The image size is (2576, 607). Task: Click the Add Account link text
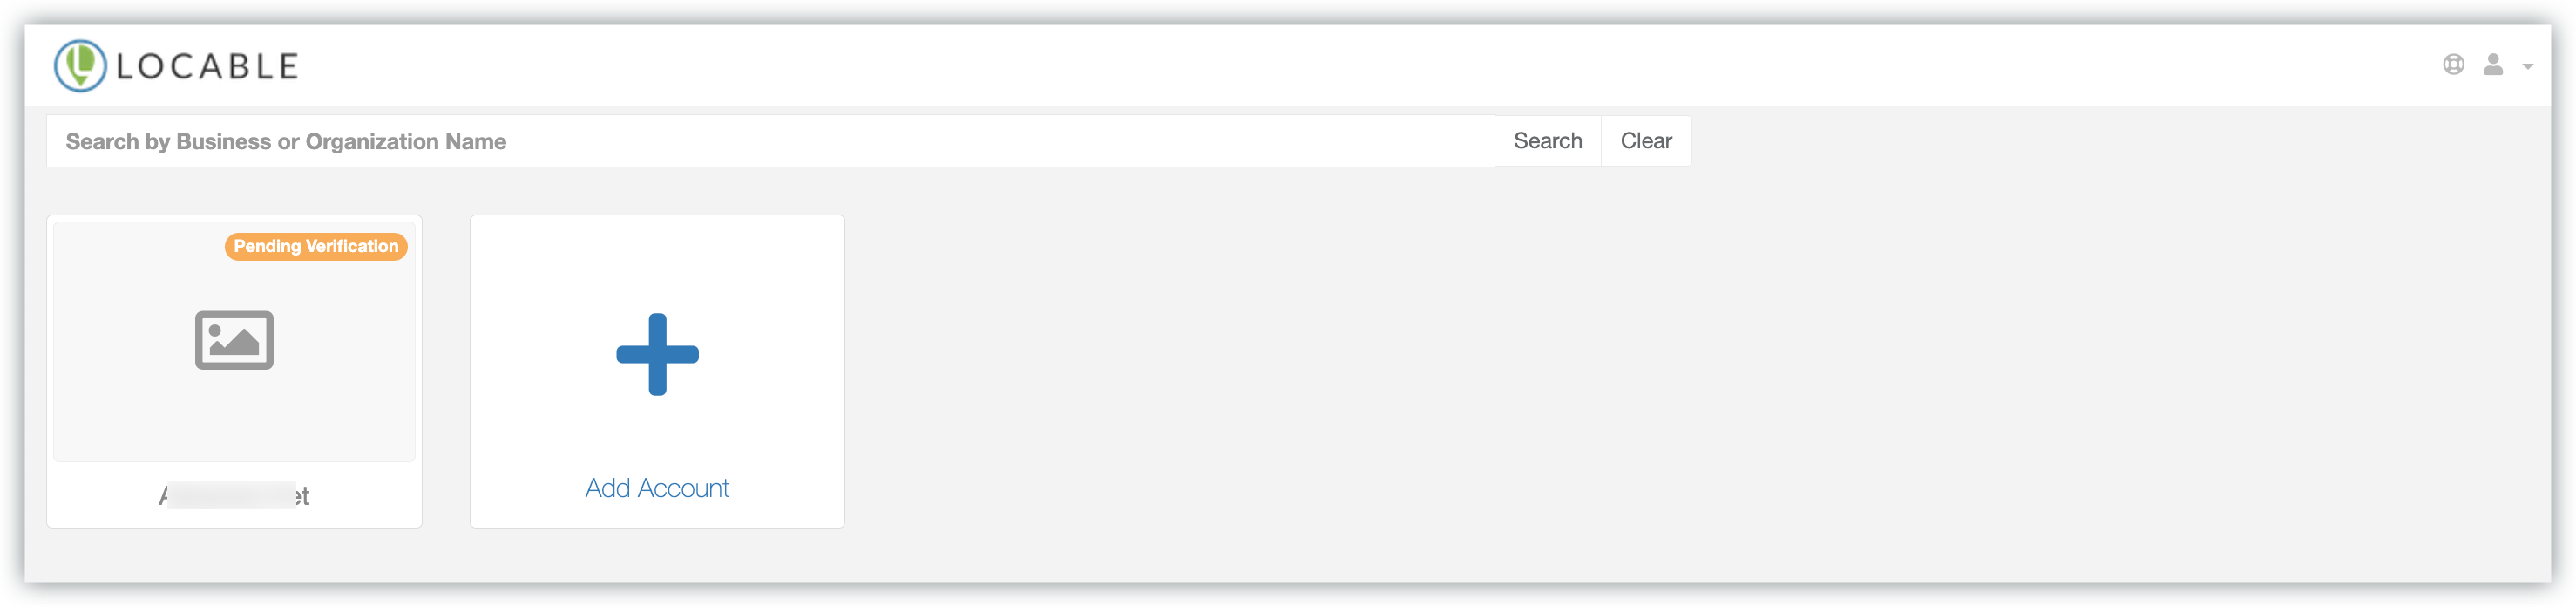pos(657,488)
